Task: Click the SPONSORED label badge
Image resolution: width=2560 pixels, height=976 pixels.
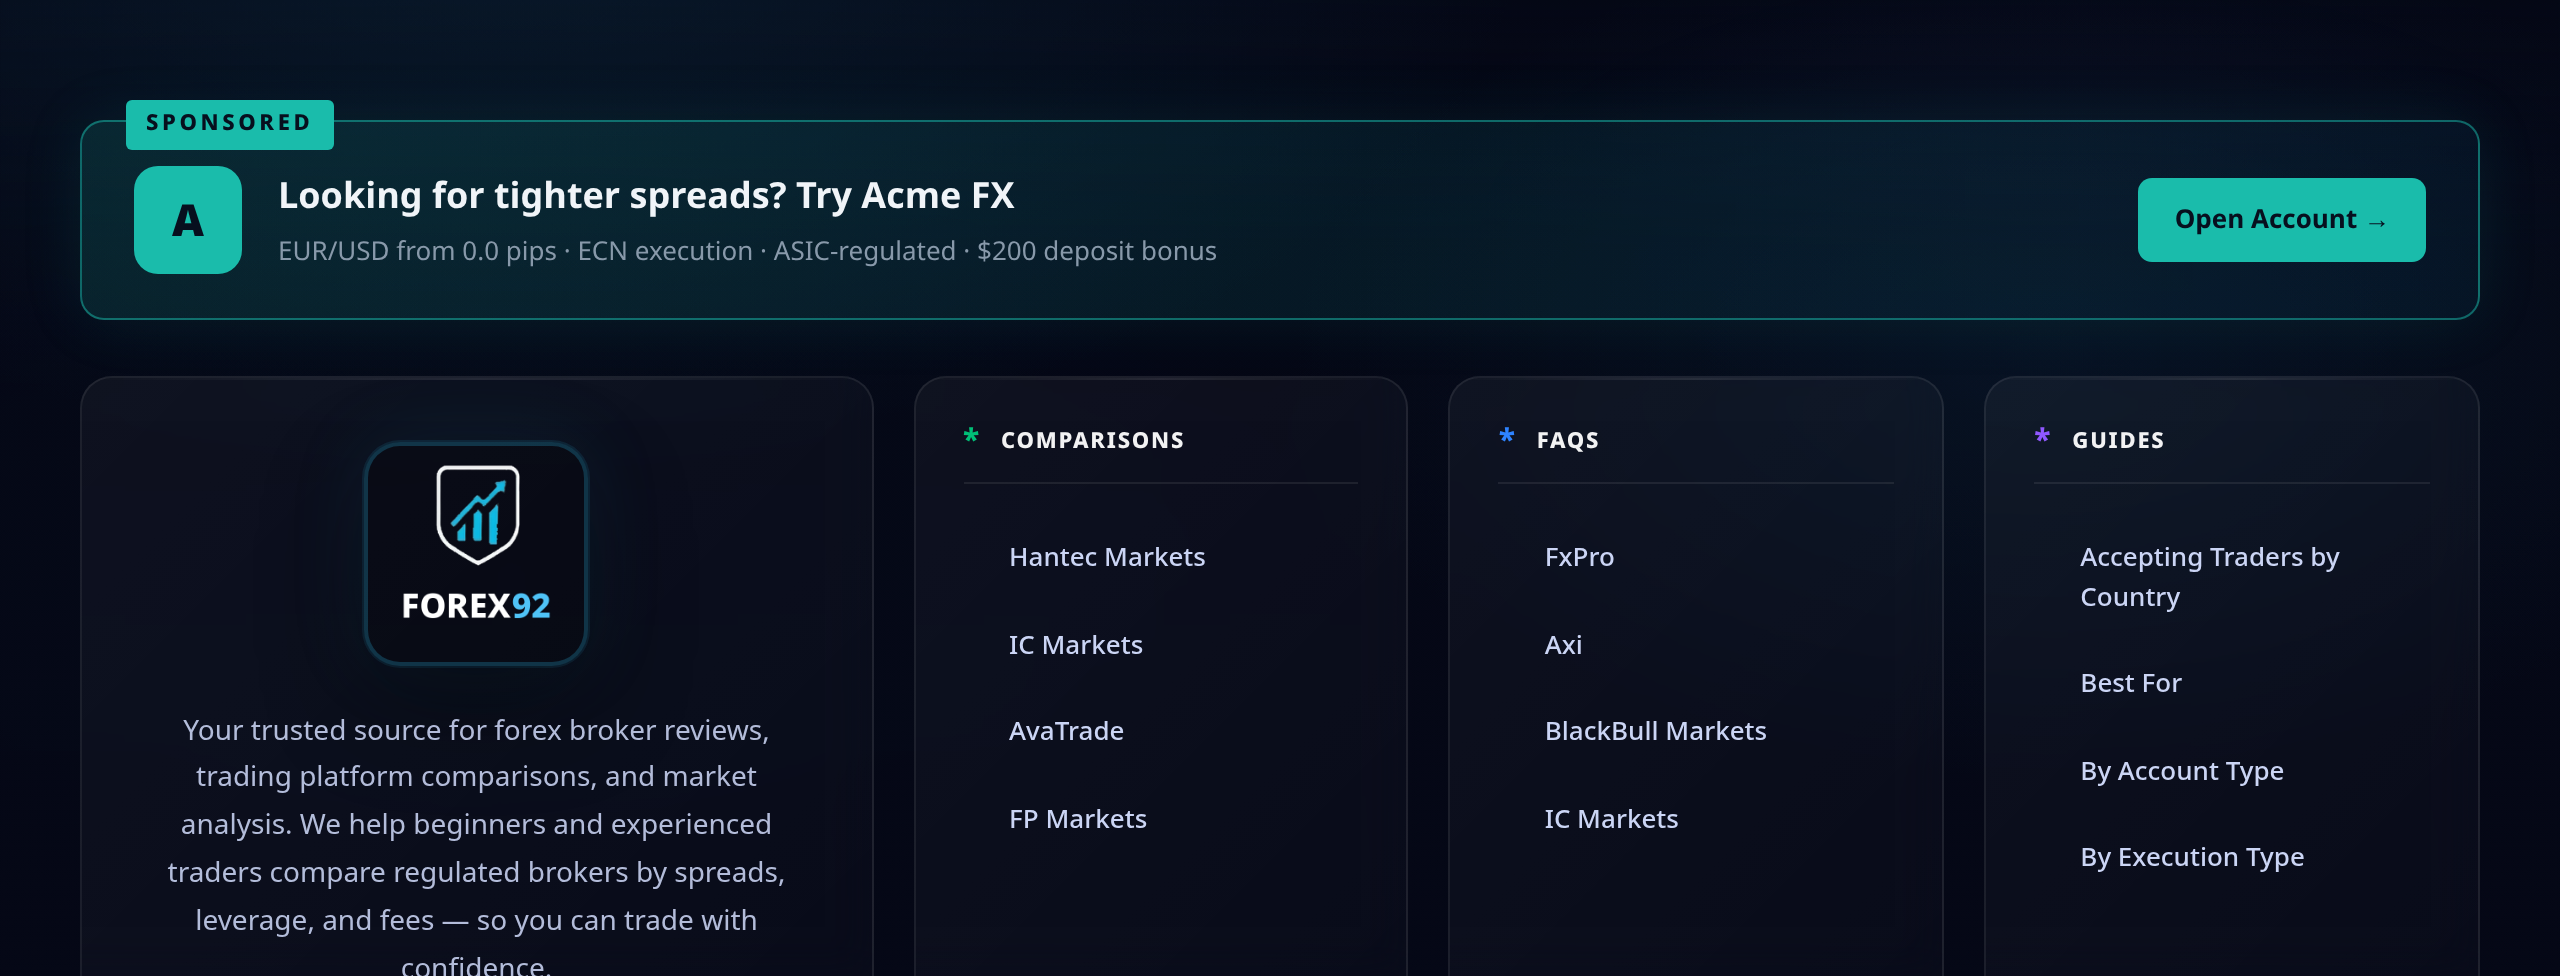Action: coord(230,124)
